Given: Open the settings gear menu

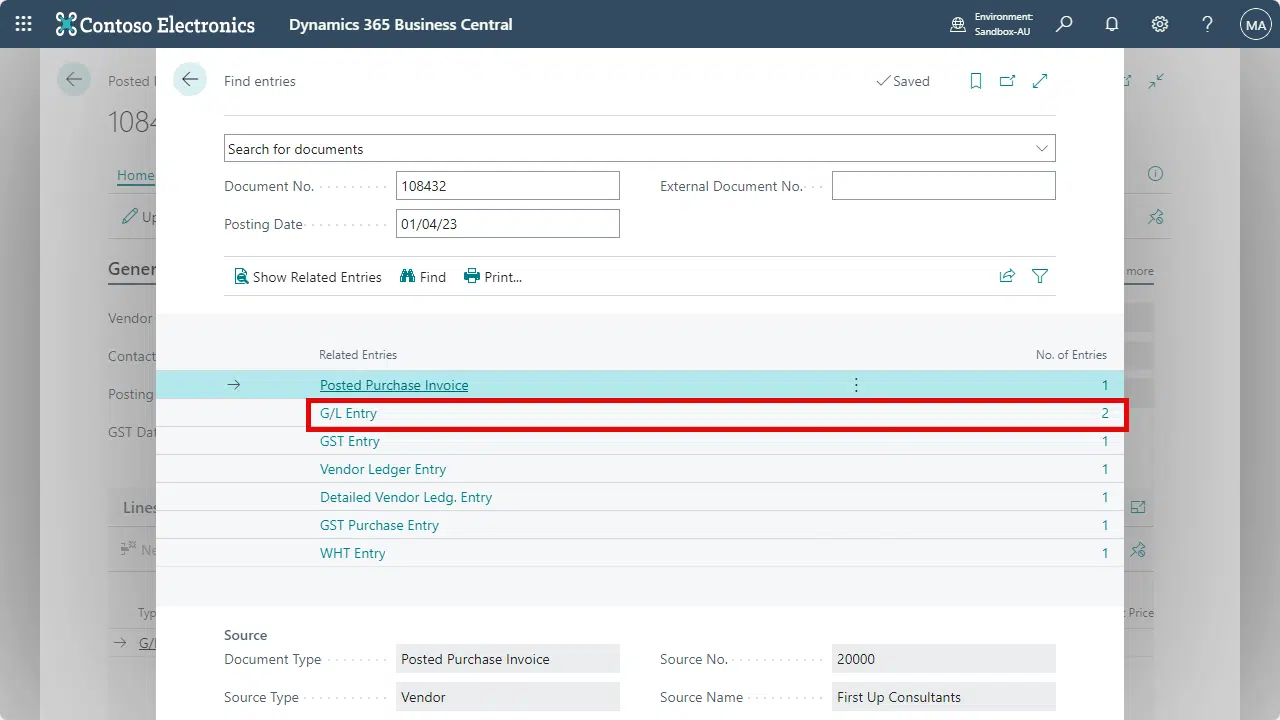Looking at the screenshot, I should [x=1160, y=24].
